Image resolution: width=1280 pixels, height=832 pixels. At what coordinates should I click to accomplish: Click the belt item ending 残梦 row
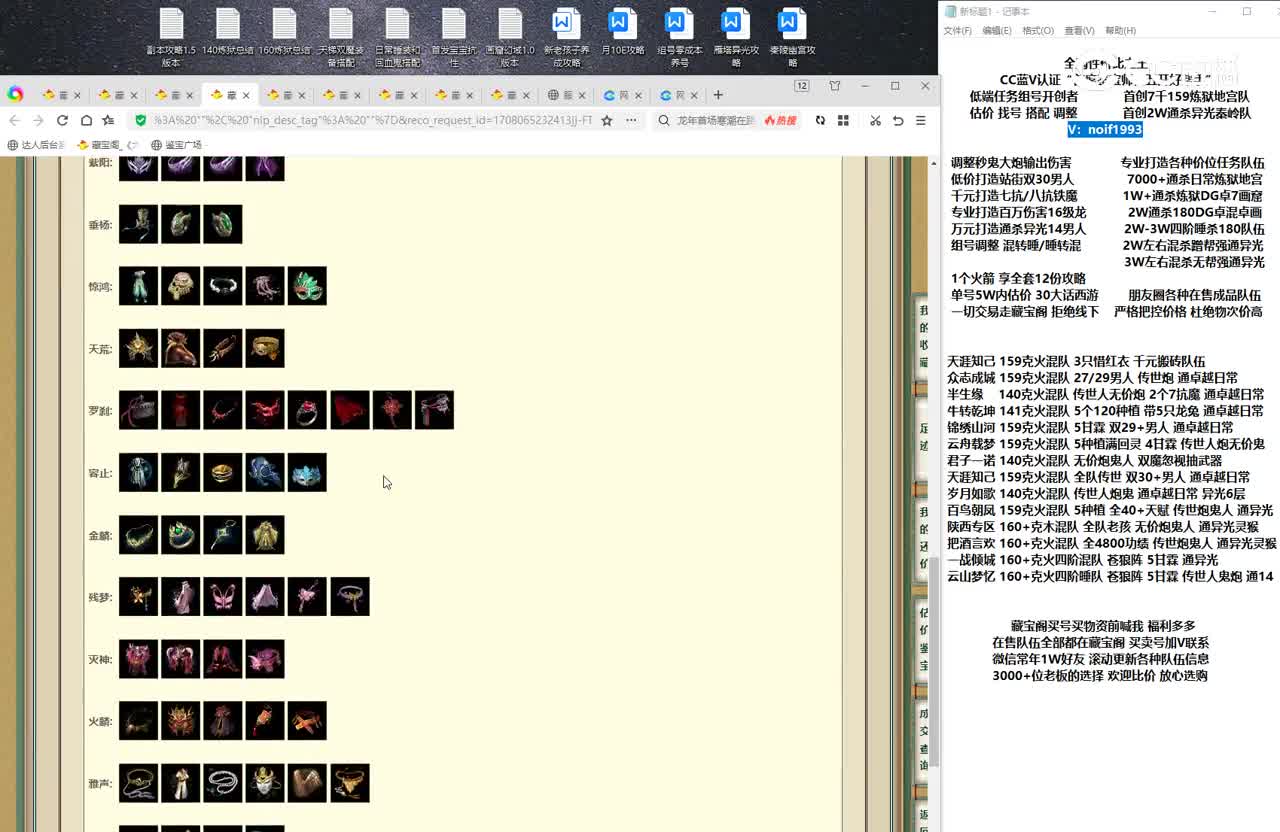point(350,596)
